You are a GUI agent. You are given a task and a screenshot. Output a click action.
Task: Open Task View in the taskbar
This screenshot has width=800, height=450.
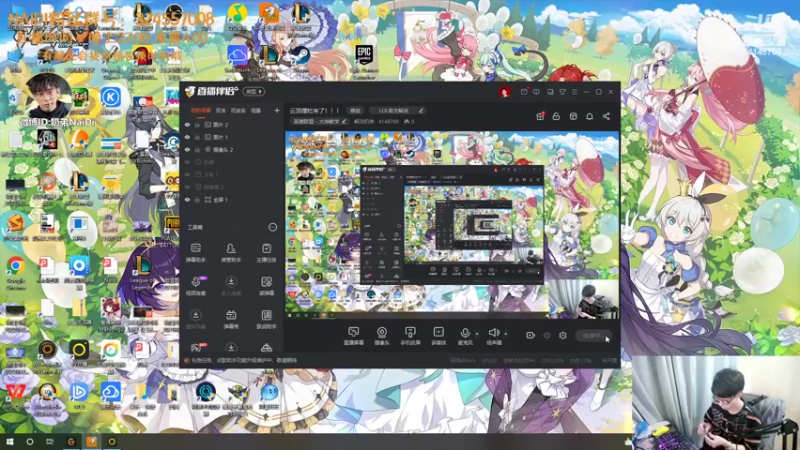pos(49,441)
